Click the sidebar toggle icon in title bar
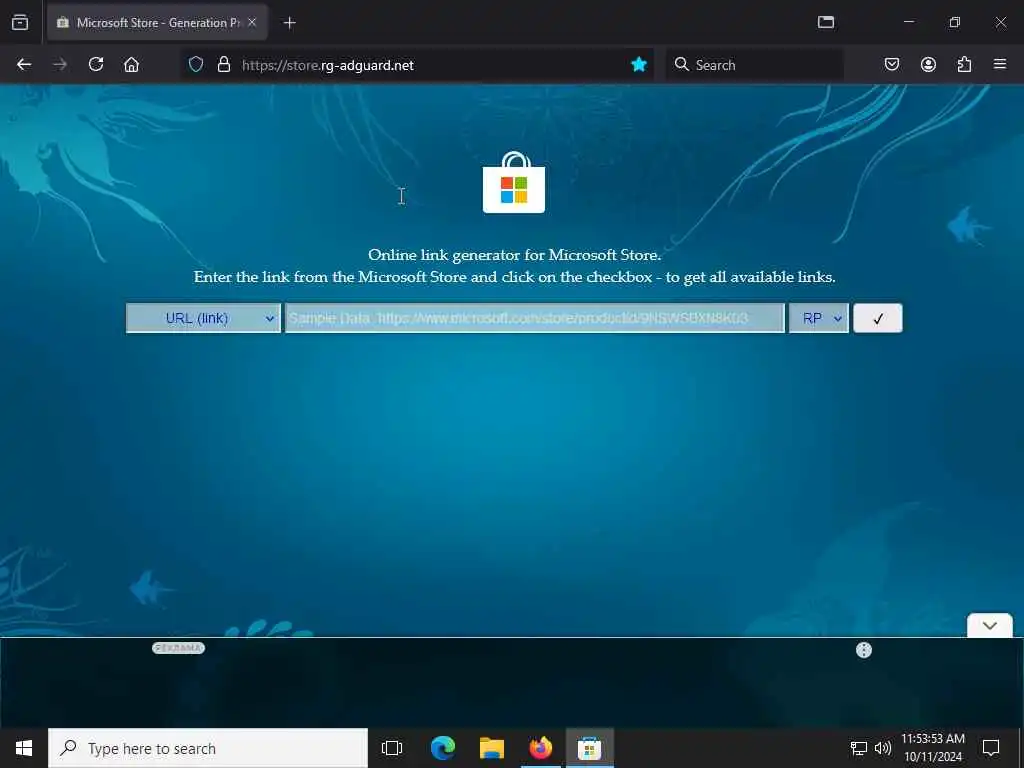 (826, 22)
